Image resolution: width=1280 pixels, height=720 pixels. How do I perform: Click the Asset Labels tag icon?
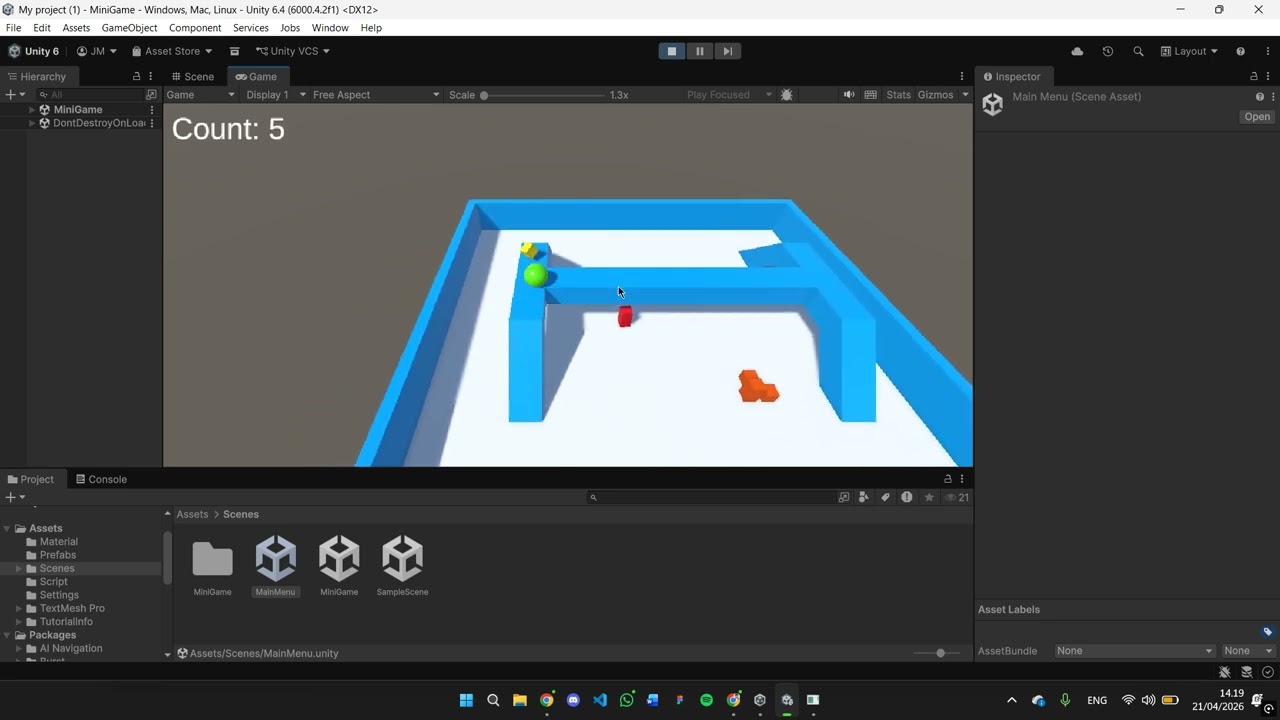tap(1267, 632)
